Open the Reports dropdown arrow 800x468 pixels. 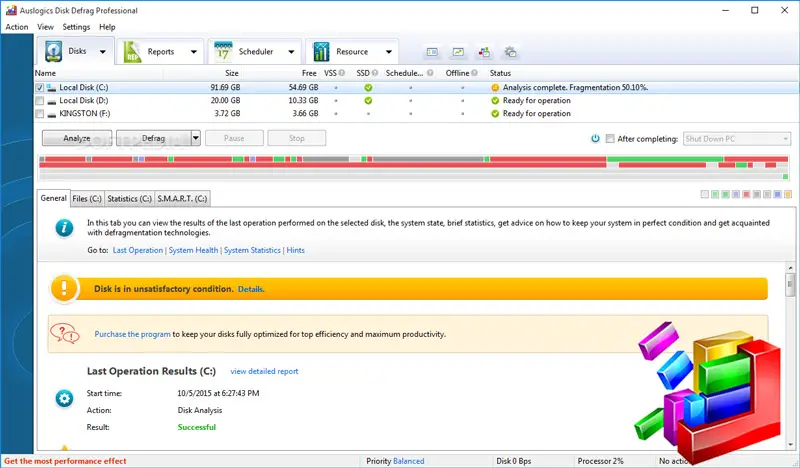pyautogui.click(x=194, y=52)
